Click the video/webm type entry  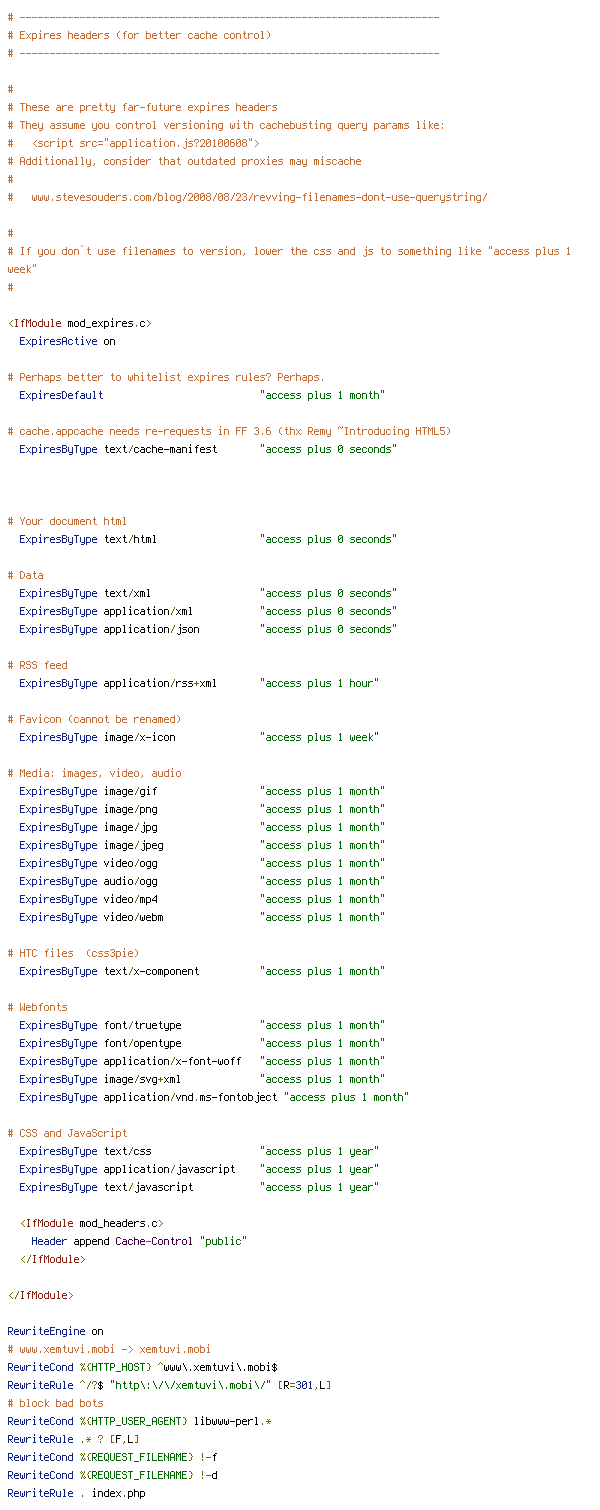[133, 917]
